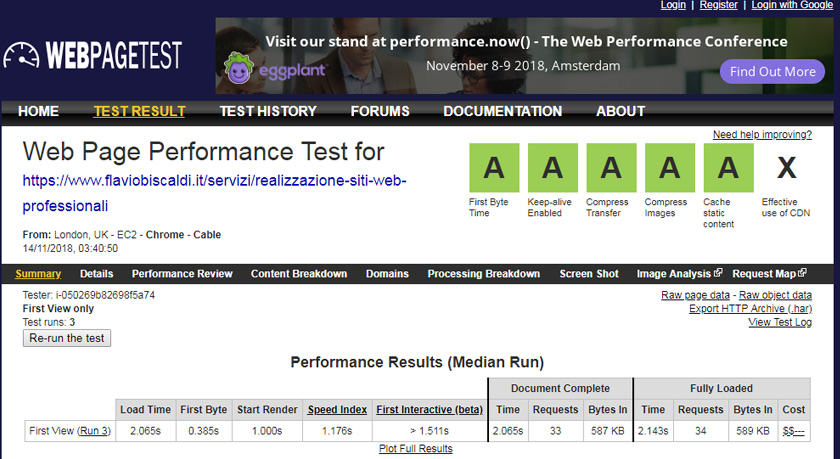Switch to the Details tab

[x=96, y=274]
